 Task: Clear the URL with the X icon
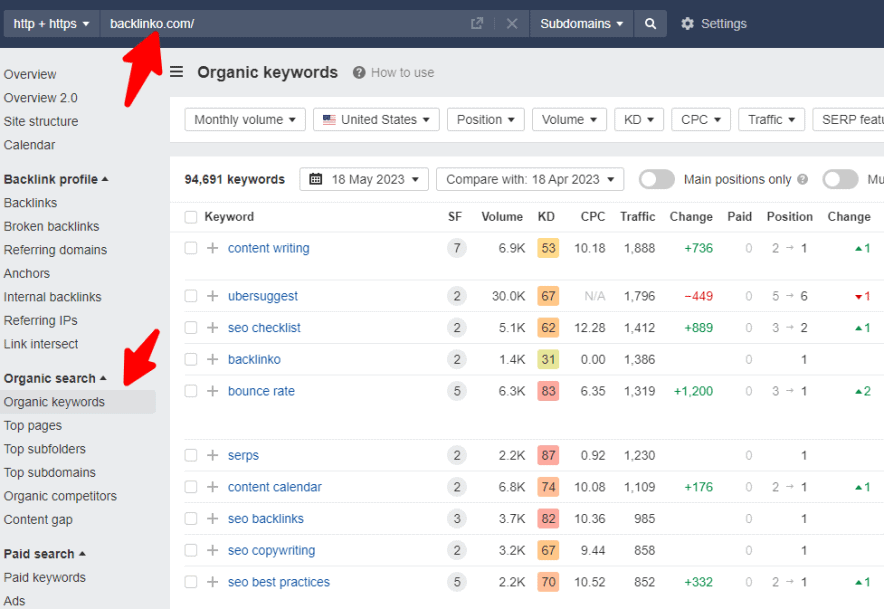(512, 24)
